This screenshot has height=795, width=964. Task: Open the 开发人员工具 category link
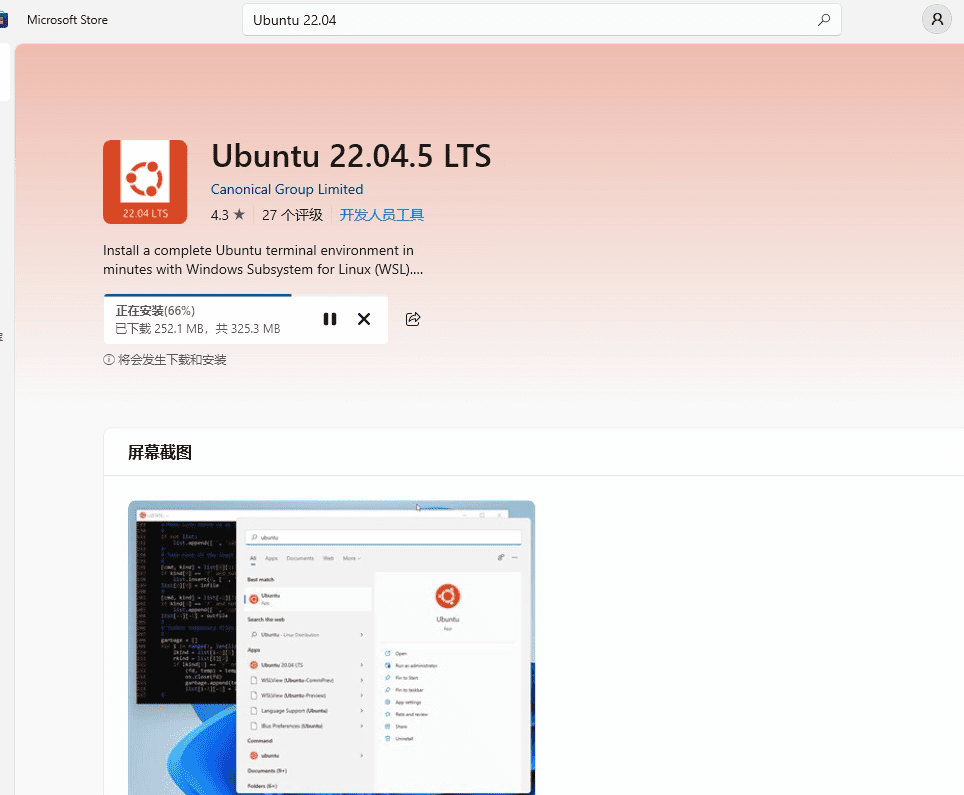382,215
